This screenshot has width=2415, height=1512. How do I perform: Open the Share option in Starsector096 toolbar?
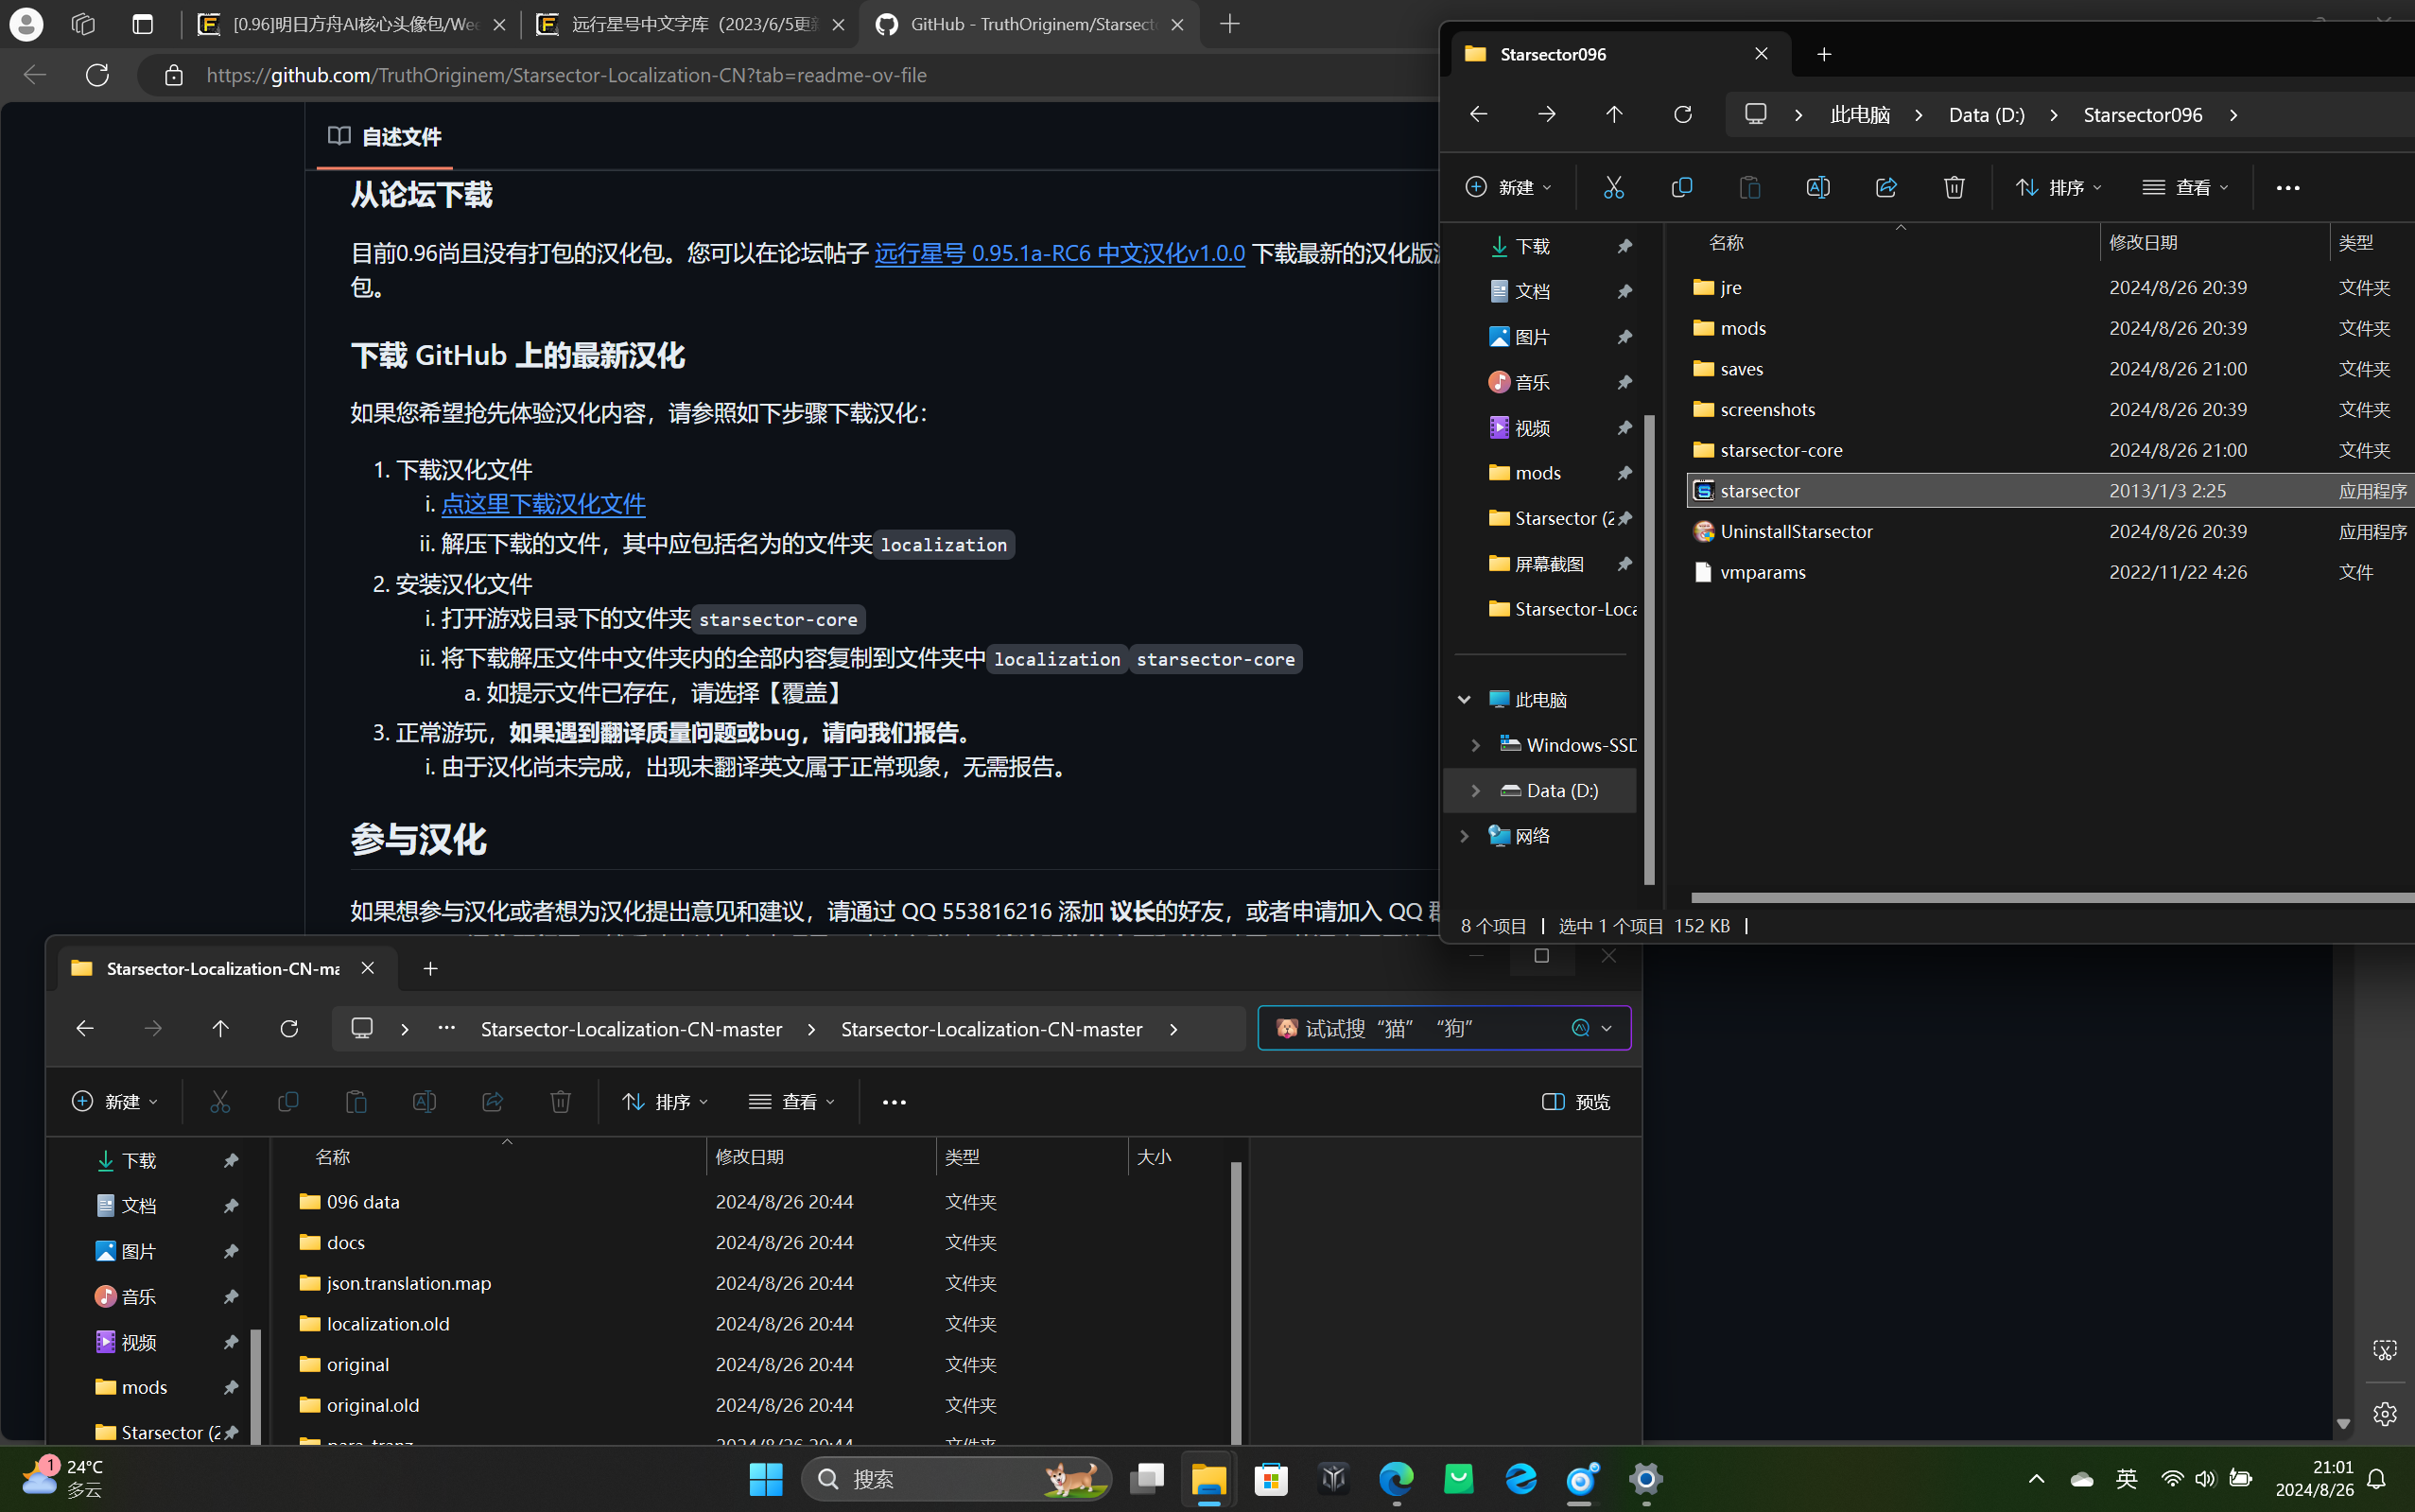click(x=1886, y=187)
